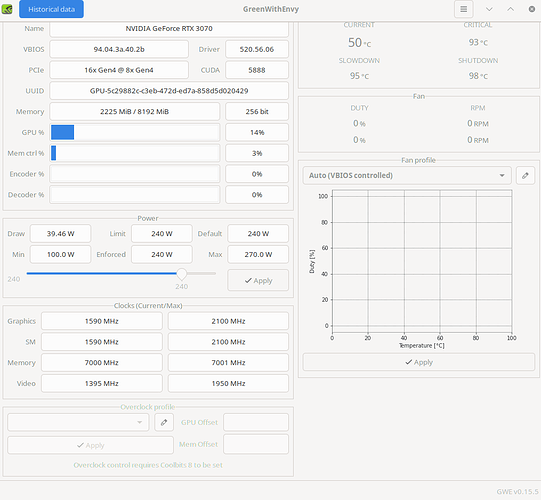Image resolution: width=541 pixels, height=500 pixels.
Task: Select the NVIDIA GeForce RTX 3070 name field
Action: point(169,29)
